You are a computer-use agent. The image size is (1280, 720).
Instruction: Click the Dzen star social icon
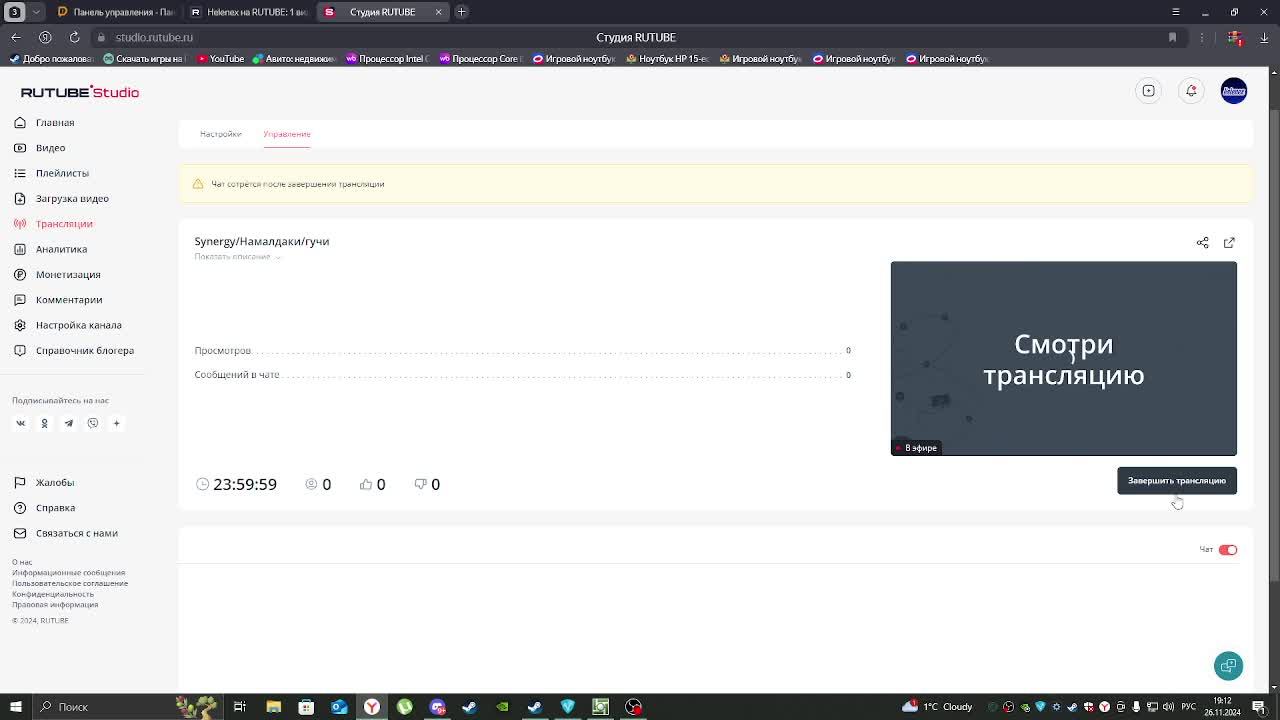pos(116,423)
